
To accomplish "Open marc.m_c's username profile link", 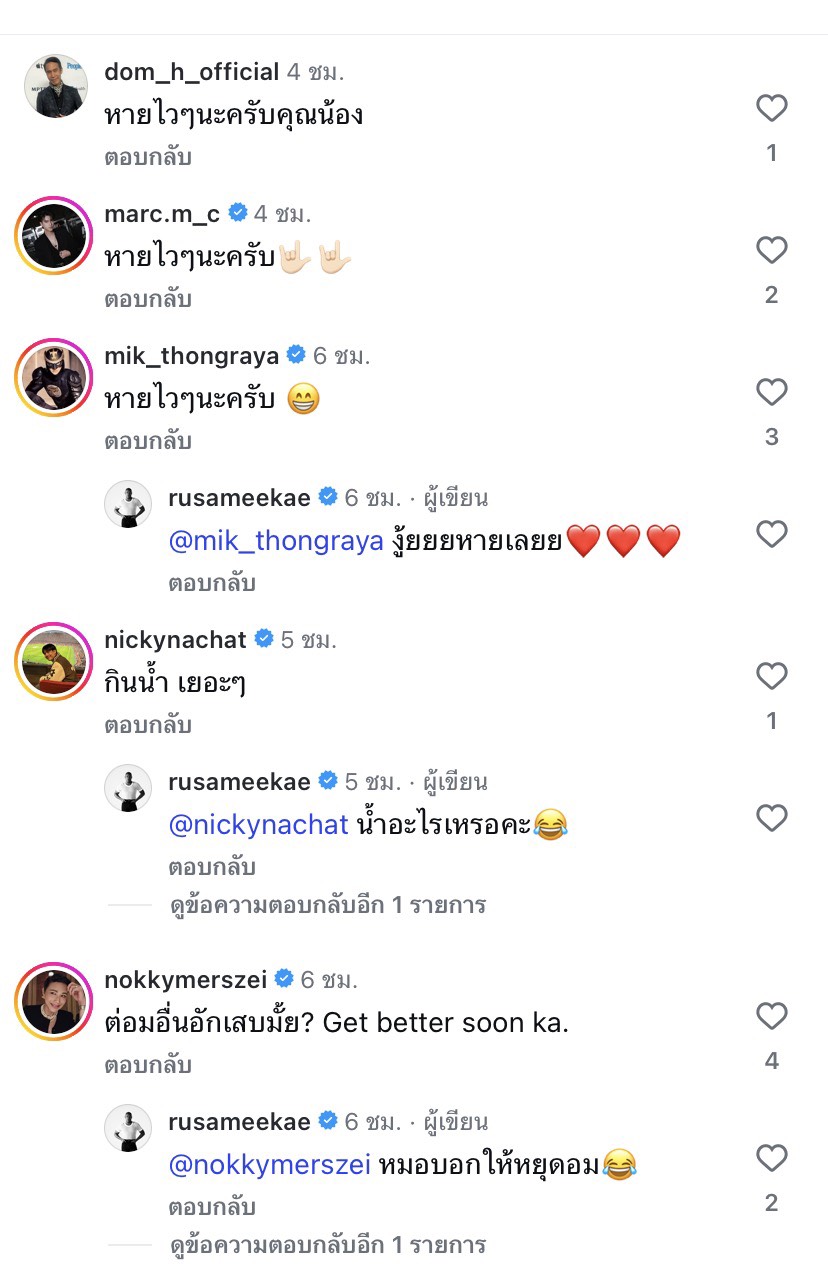I will pos(162,213).
